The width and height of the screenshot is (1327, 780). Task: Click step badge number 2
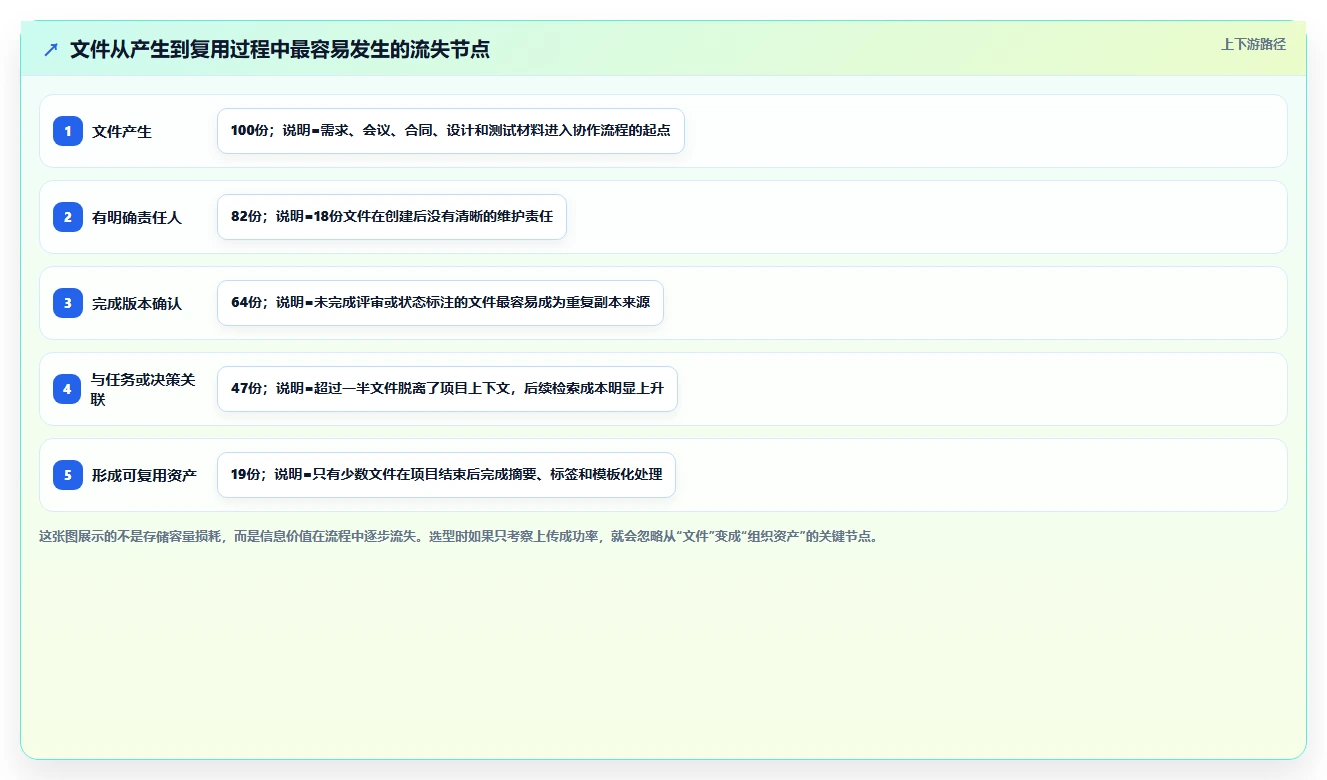pyautogui.click(x=68, y=217)
